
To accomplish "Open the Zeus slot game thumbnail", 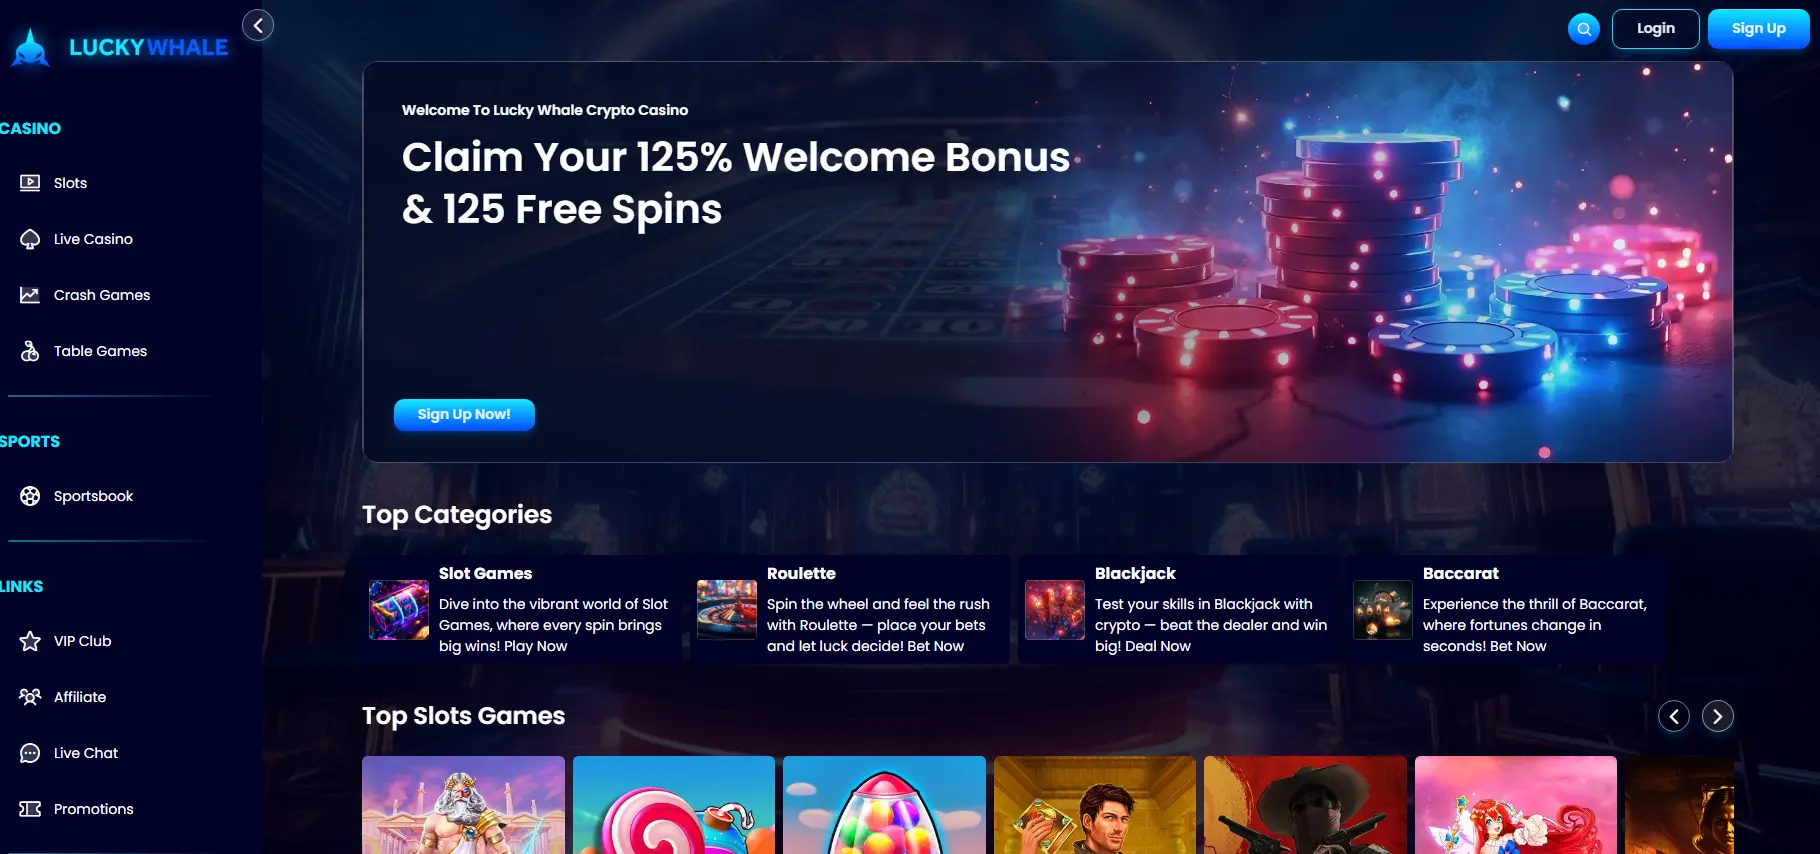I will point(463,805).
